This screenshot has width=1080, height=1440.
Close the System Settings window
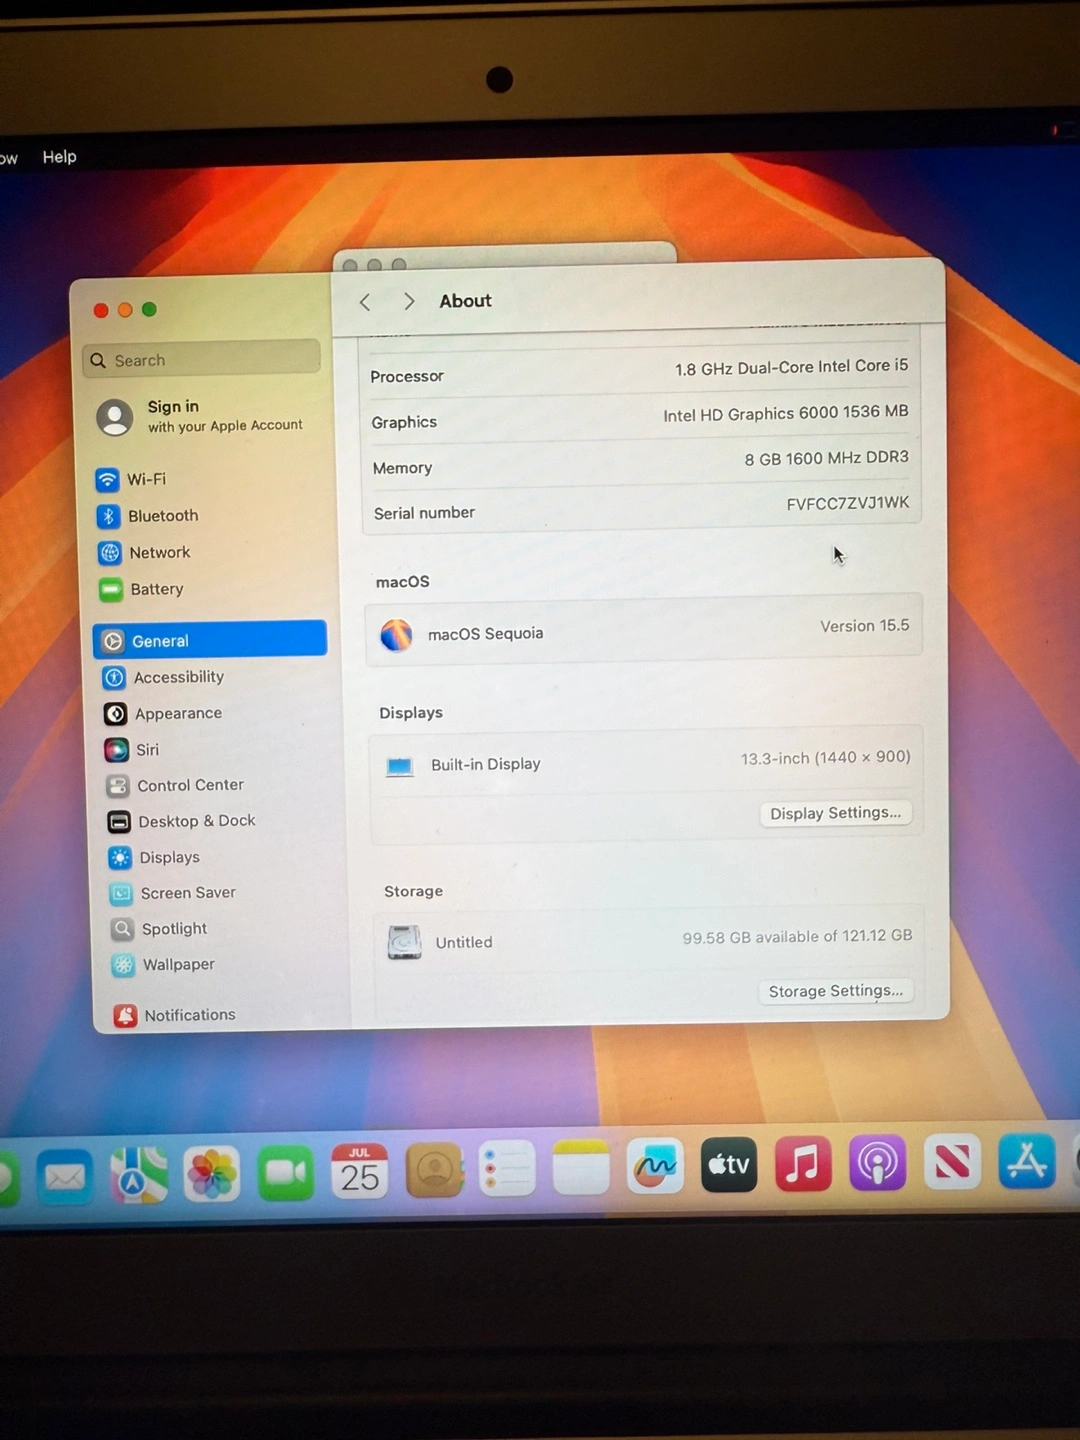coord(101,310)
